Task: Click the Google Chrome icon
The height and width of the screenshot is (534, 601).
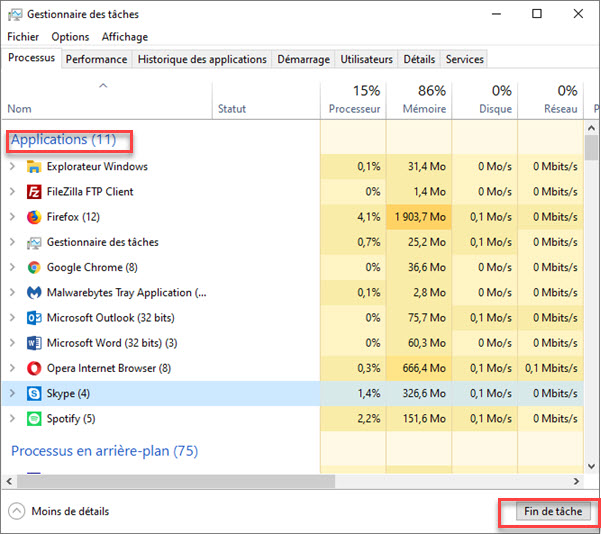Action: [34, 268]
